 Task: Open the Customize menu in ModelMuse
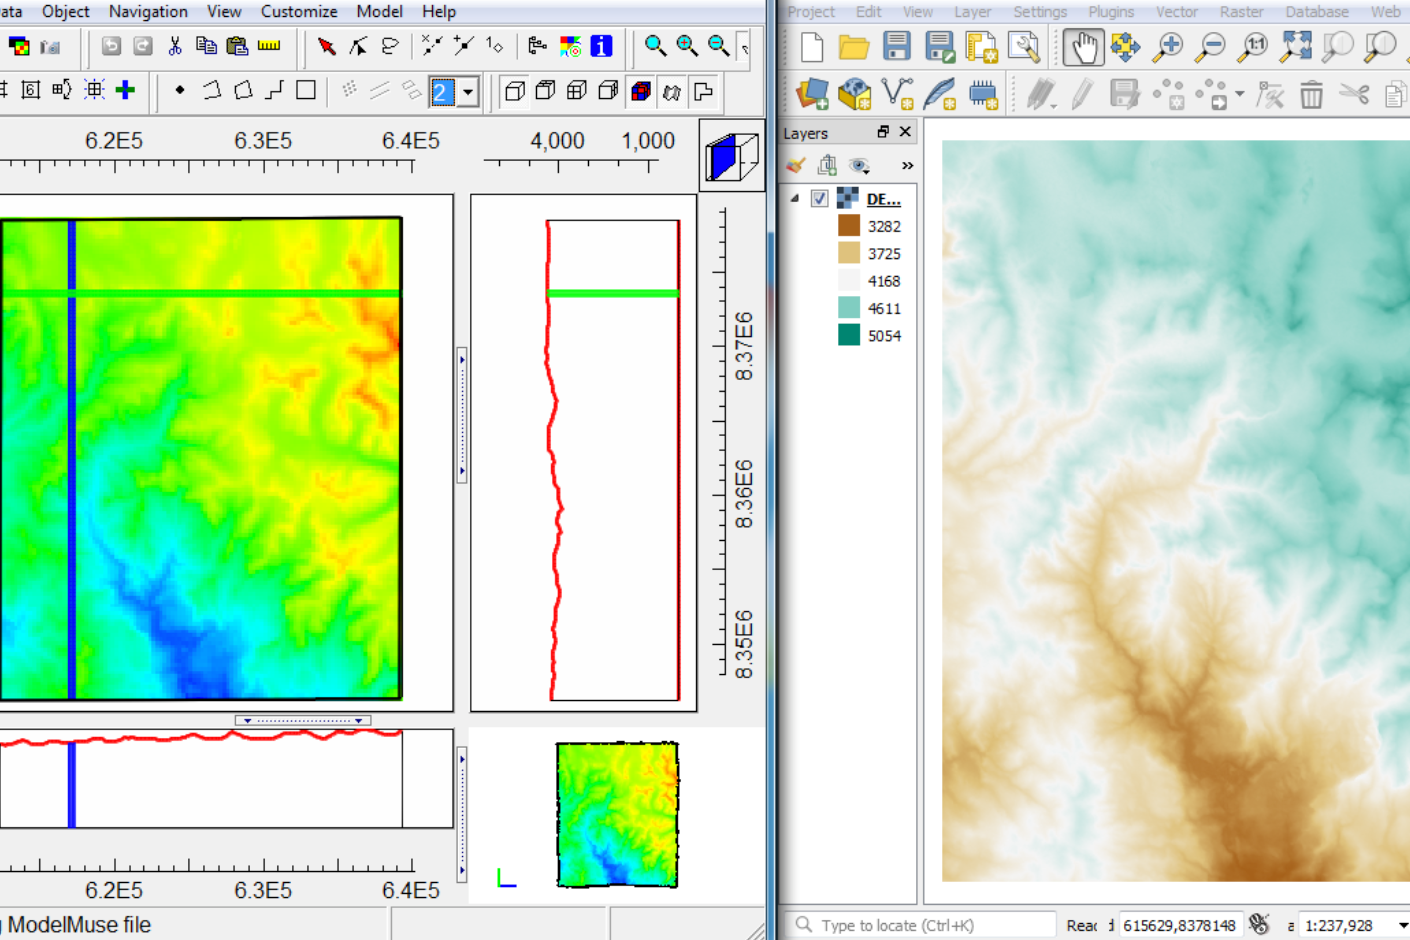(x=299, y=12)
